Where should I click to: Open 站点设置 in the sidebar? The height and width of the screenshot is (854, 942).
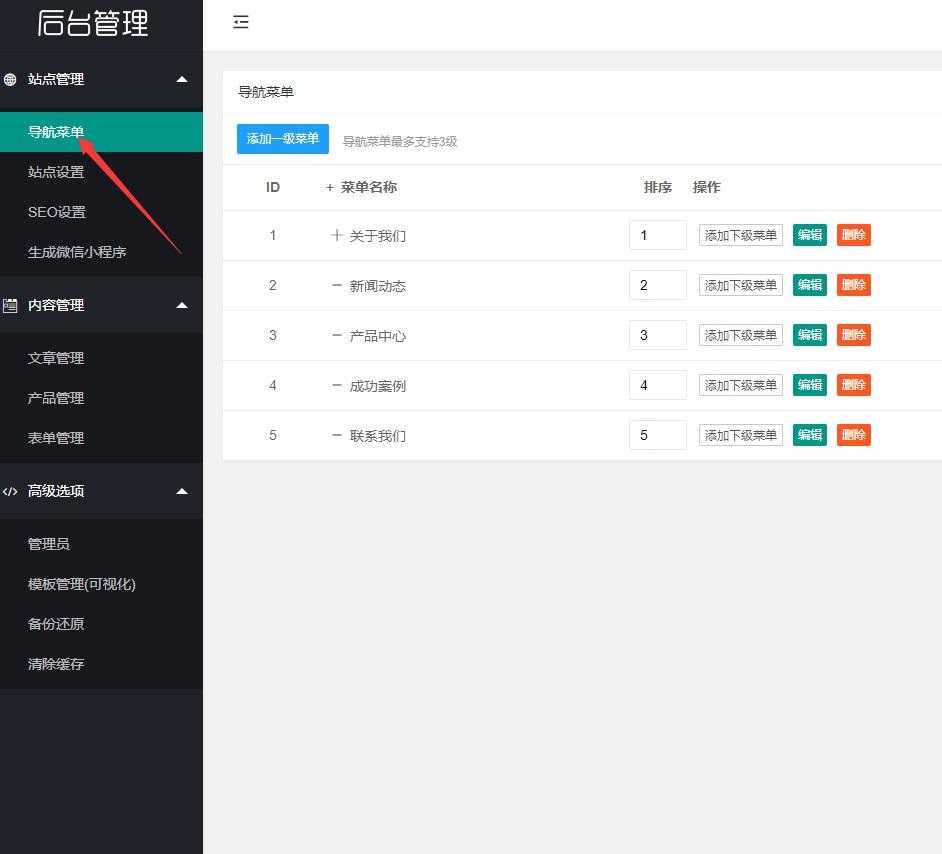[x=102, y=172]
